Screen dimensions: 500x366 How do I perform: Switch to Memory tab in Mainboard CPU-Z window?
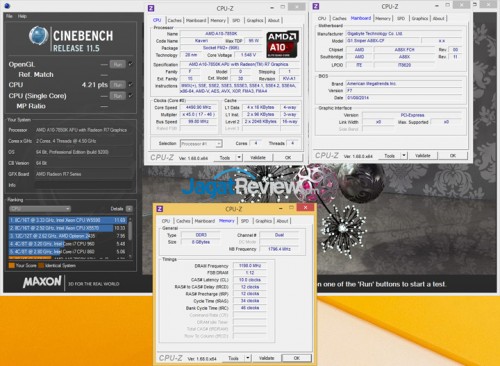(383, 18)
